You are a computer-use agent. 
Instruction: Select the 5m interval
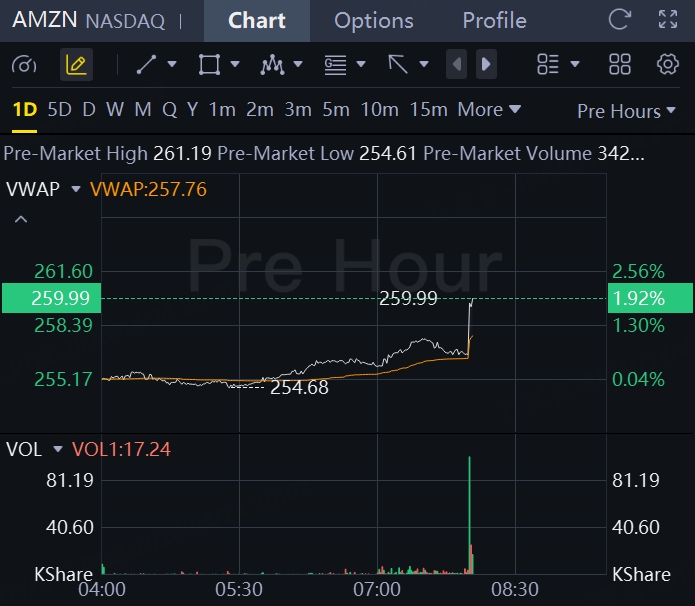(336, 109)
